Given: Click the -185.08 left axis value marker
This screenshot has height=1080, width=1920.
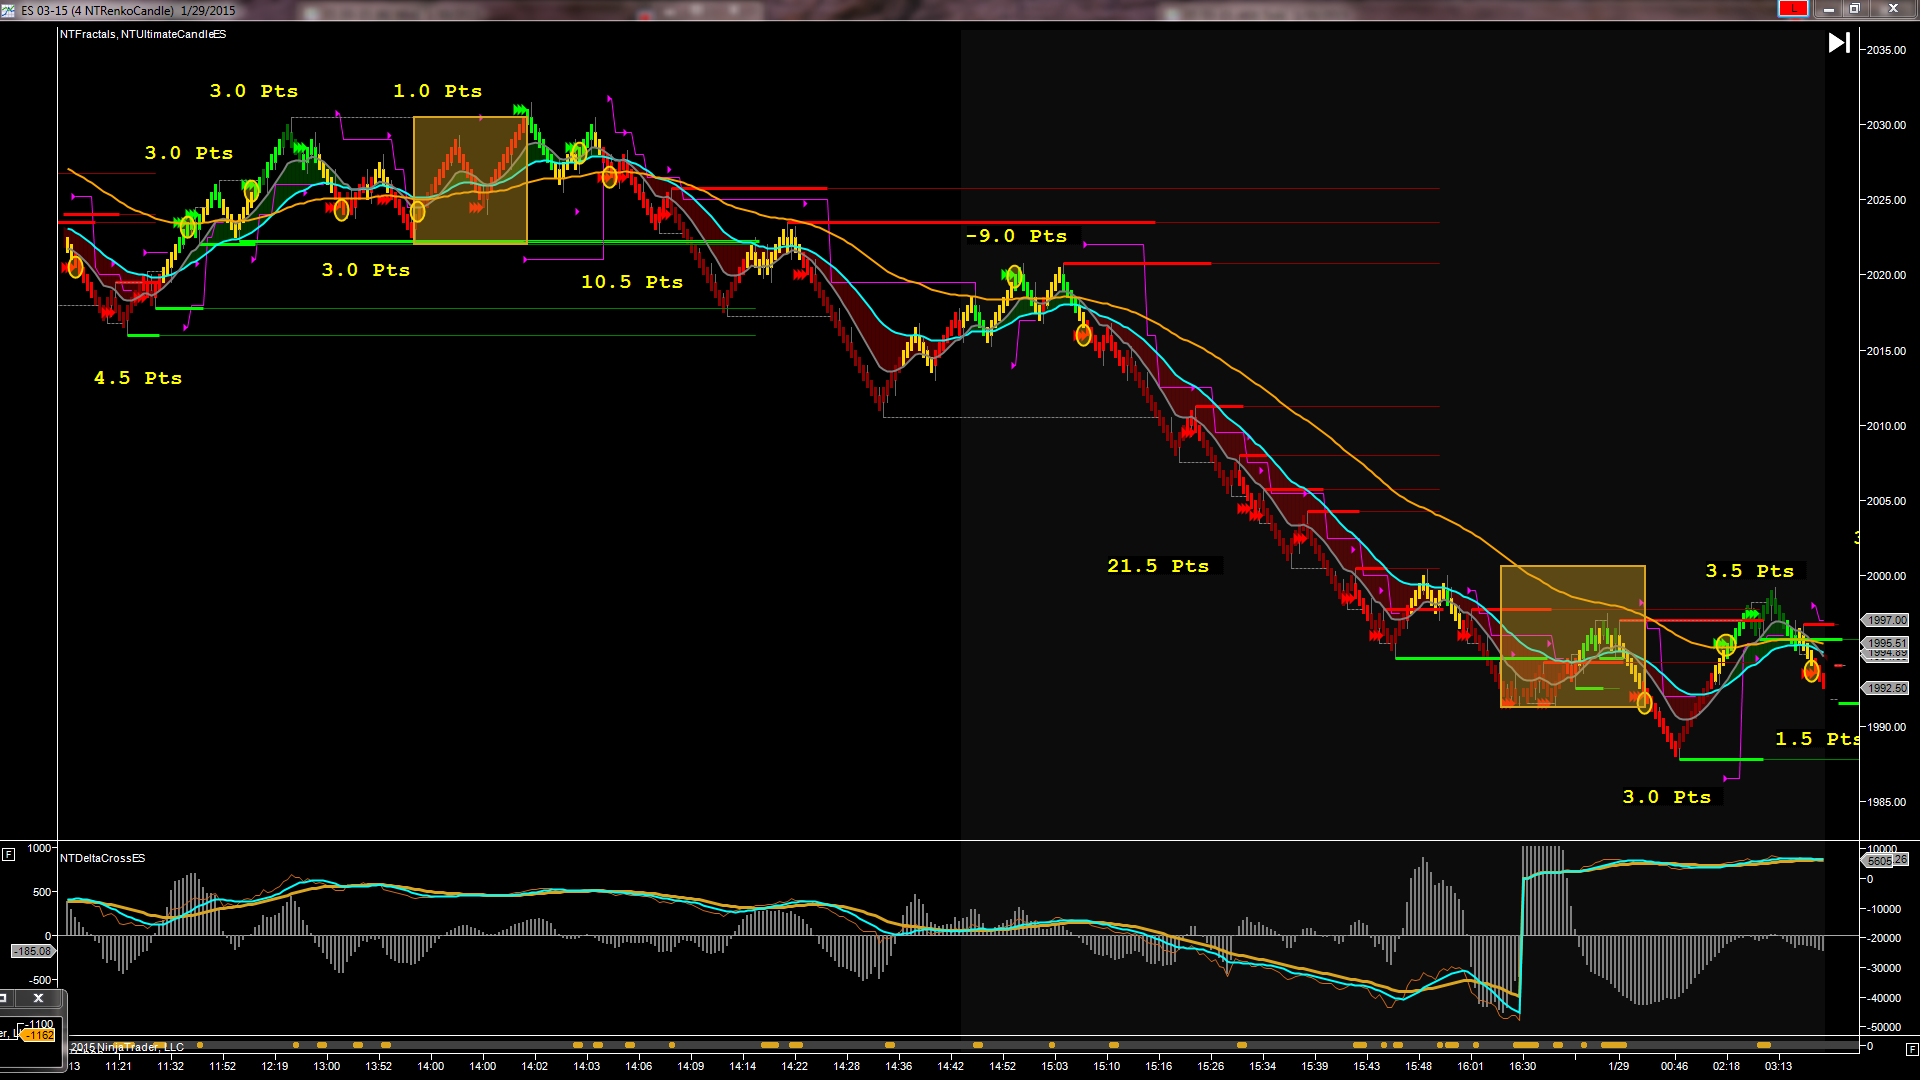Looking at the screenshot, I should click(x=32, y=951).
